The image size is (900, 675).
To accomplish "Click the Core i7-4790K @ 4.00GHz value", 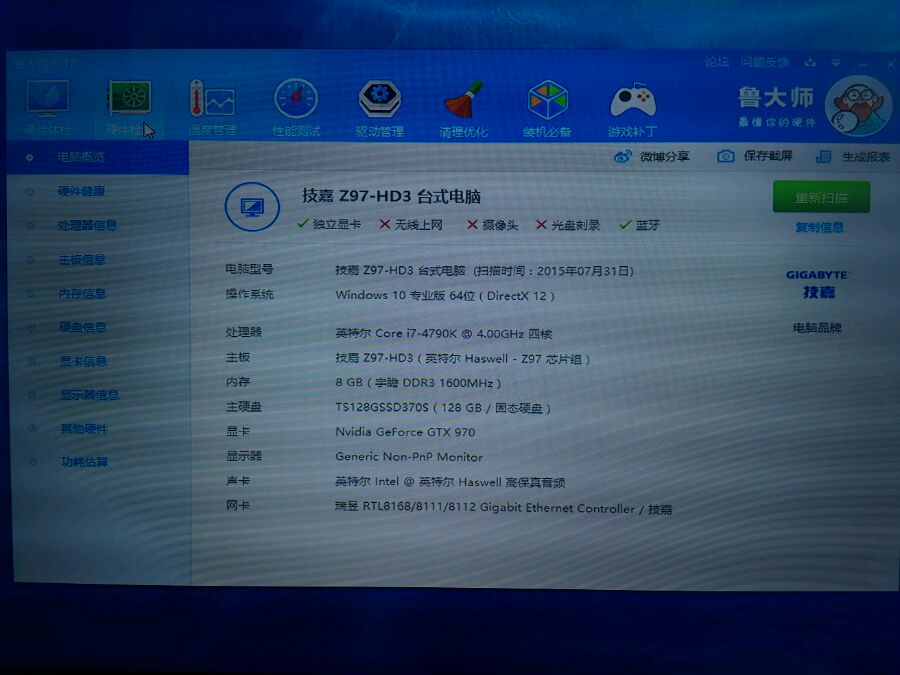I will click(444, 333).
